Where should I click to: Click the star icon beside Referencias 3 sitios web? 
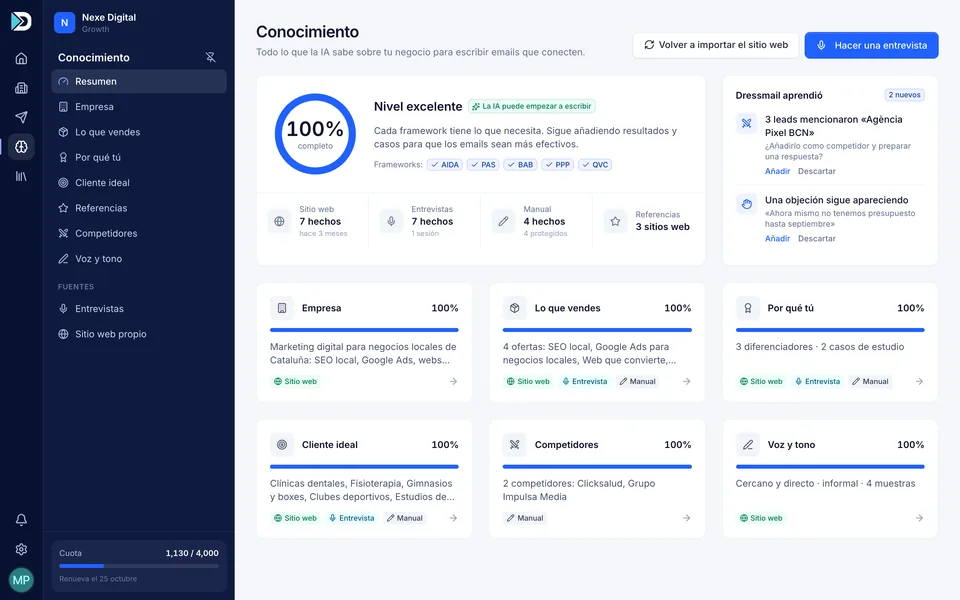(x=615, y=221)
